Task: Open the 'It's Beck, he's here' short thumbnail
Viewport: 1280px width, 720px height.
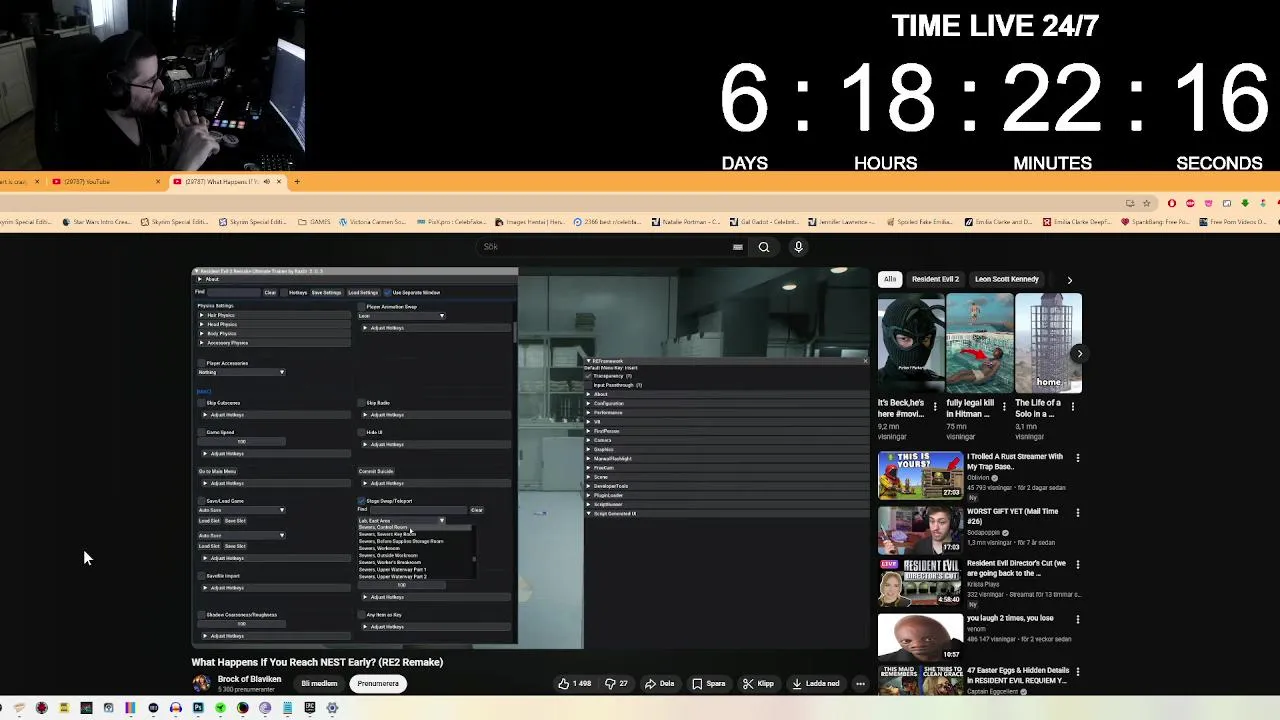Action: [911, 344]
